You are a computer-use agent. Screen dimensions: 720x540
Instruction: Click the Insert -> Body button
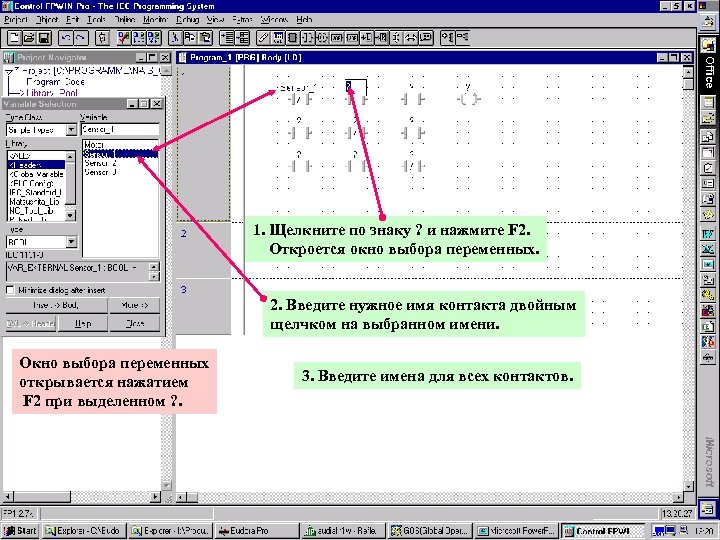pyautogui.click(x=56, y=305)
